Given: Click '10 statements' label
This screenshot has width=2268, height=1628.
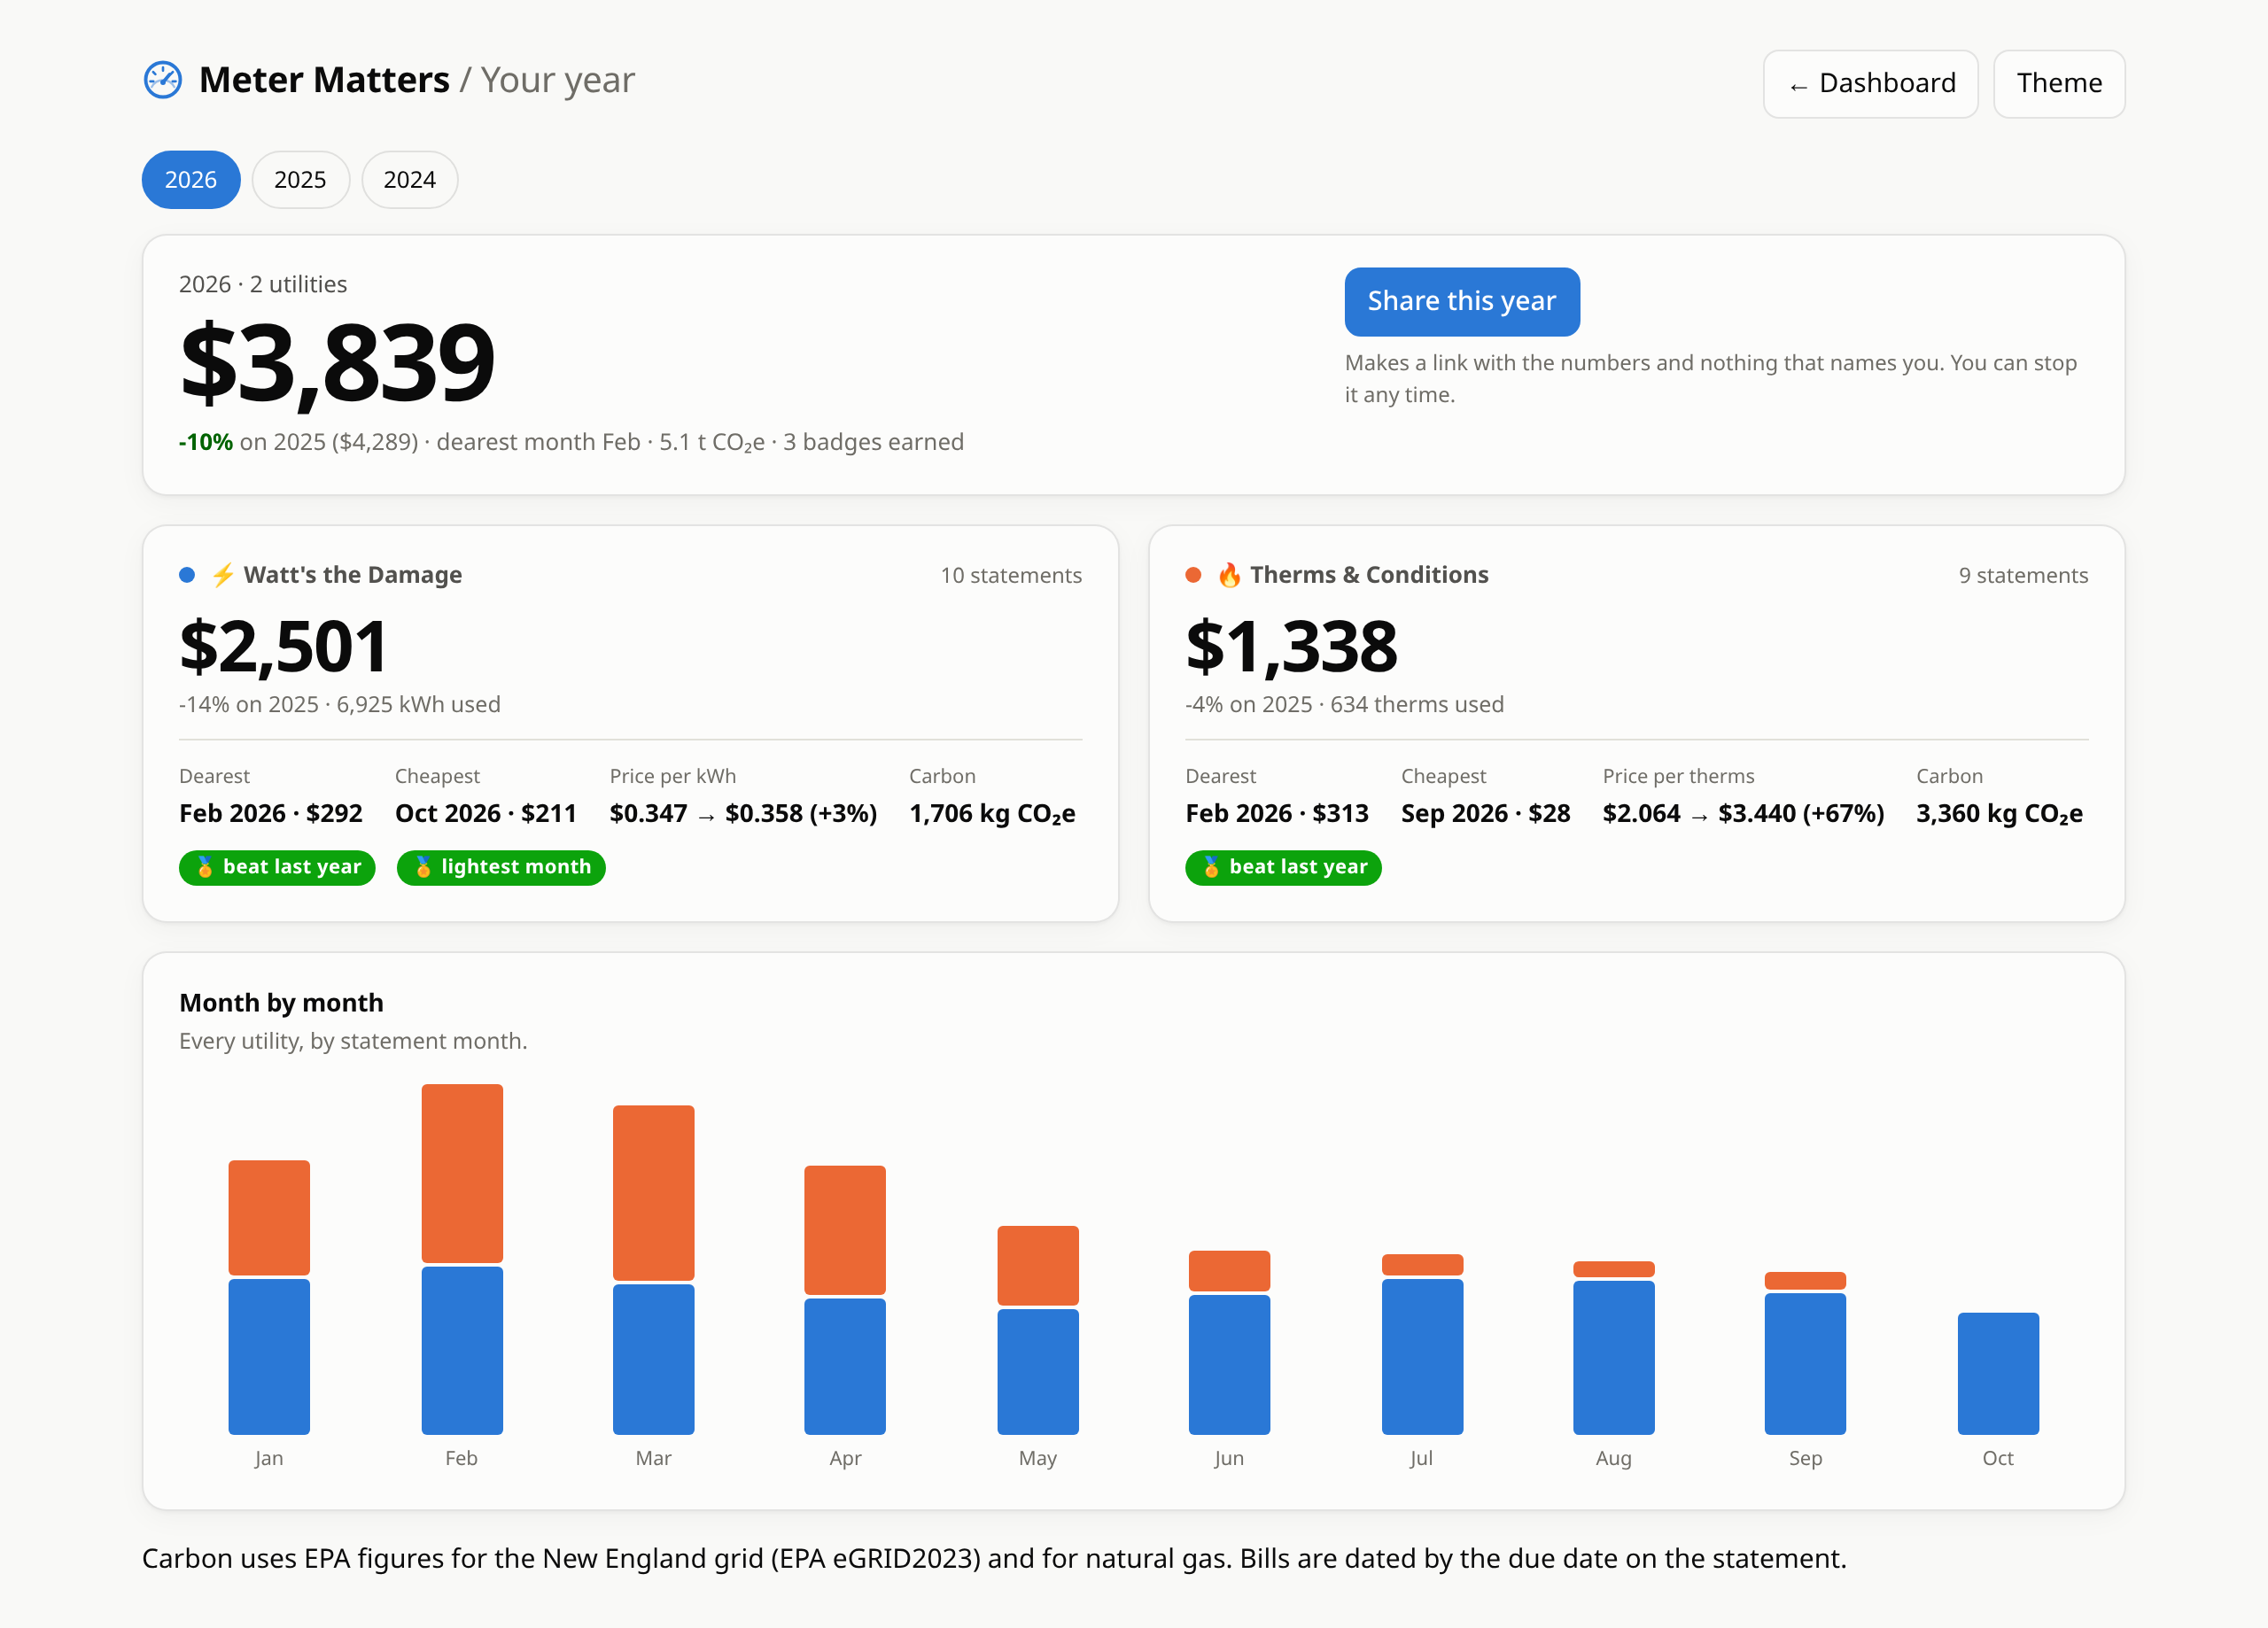Looking at the screenshot, I should tap(1011, 575).
